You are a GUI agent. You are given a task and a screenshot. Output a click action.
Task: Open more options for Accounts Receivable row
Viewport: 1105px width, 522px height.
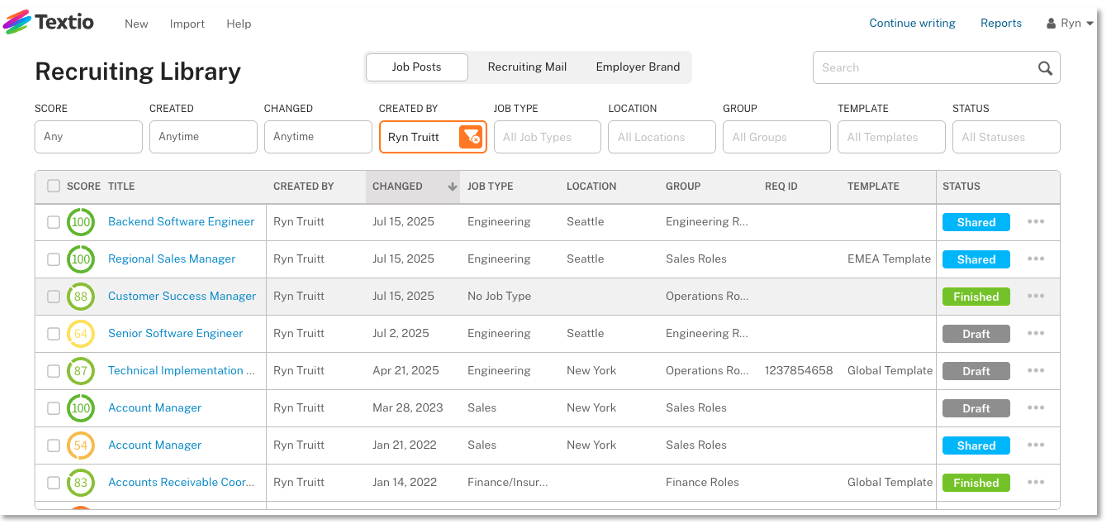point(1035,483)
